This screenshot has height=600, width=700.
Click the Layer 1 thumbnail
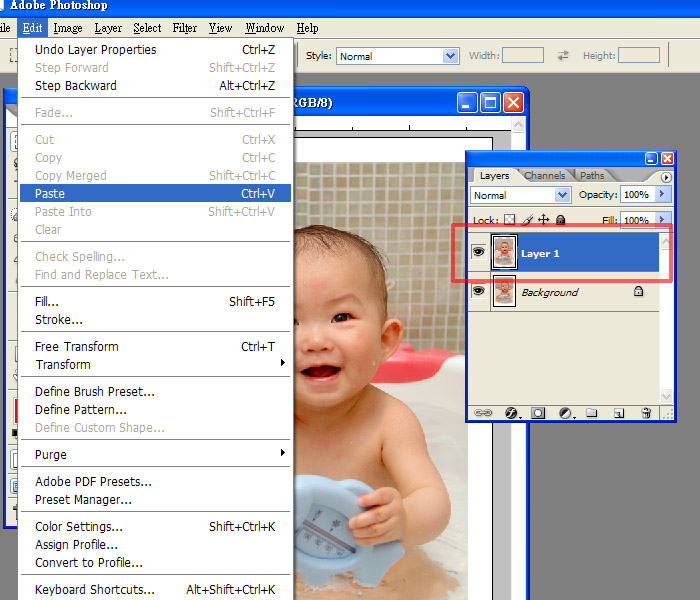click(x=504, y=253)
